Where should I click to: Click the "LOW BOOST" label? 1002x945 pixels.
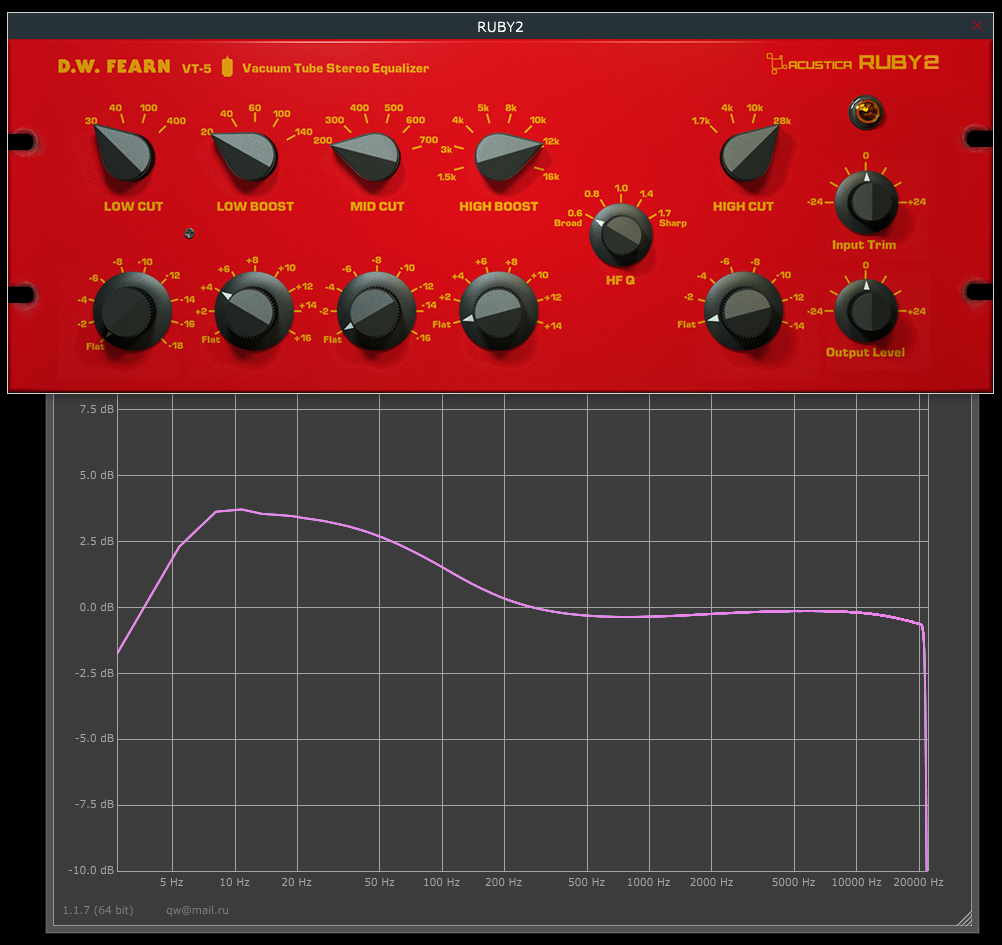coord(255,206)
